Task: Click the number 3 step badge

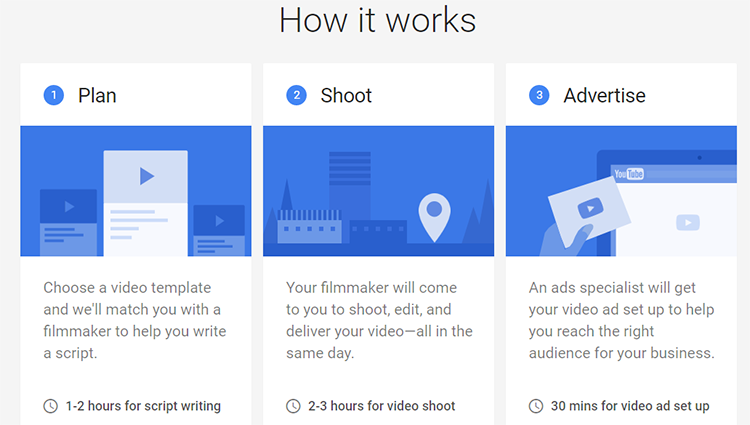Action: coord(539,96)
